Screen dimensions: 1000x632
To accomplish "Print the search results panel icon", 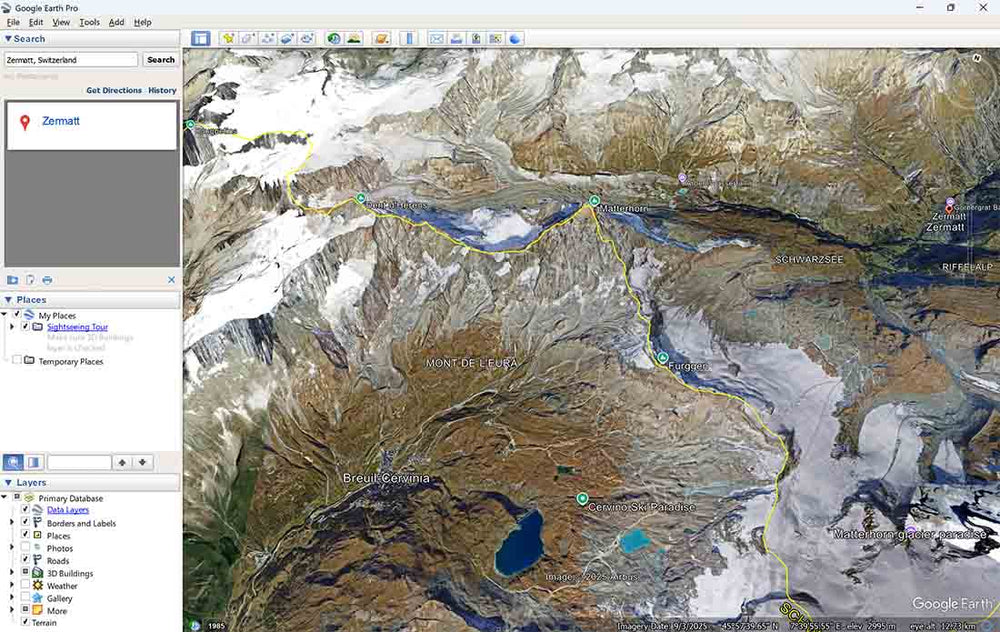I will pyautogui.click(x=47, y=279).
